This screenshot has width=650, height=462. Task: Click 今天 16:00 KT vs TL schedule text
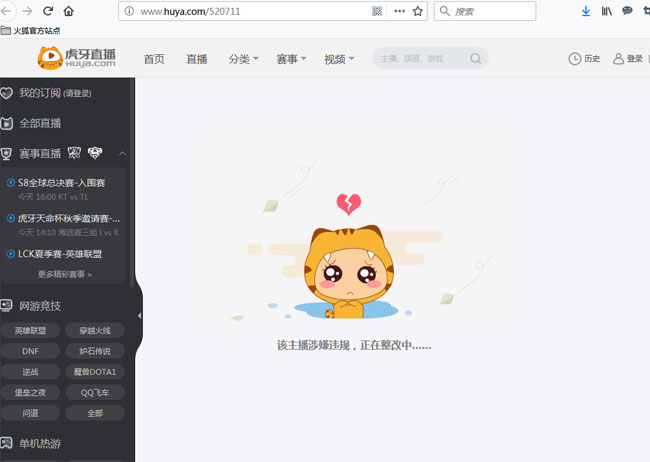pyautogui.click(x=53, y=197)
